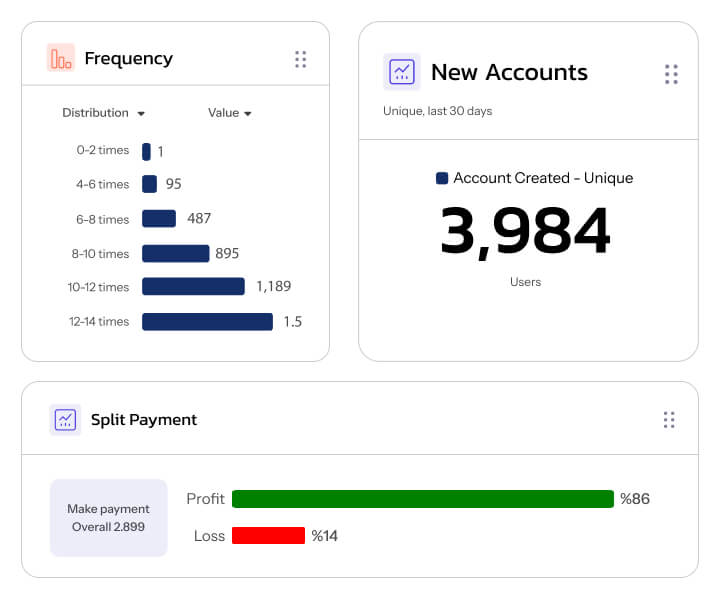
Task: Click the Split Payment chart icon
Action: 65,419
